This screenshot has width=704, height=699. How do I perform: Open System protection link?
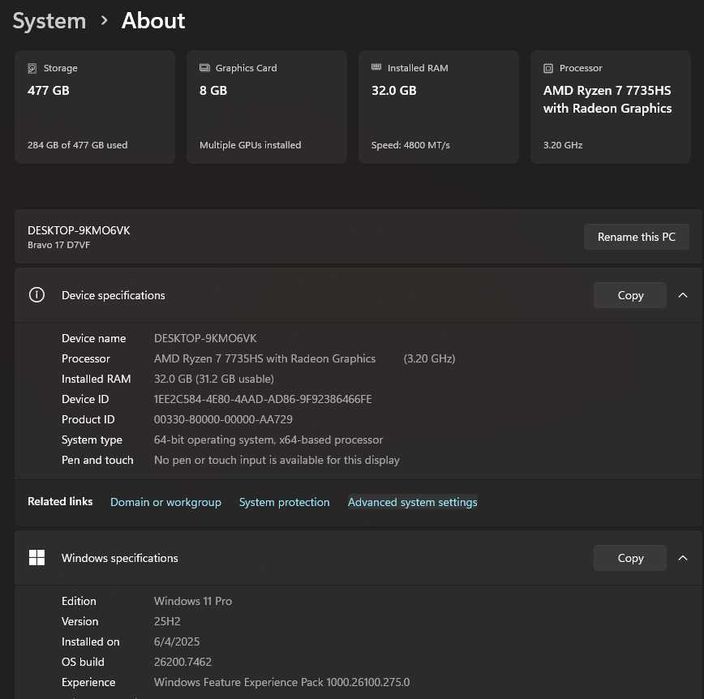coord(284,502)
